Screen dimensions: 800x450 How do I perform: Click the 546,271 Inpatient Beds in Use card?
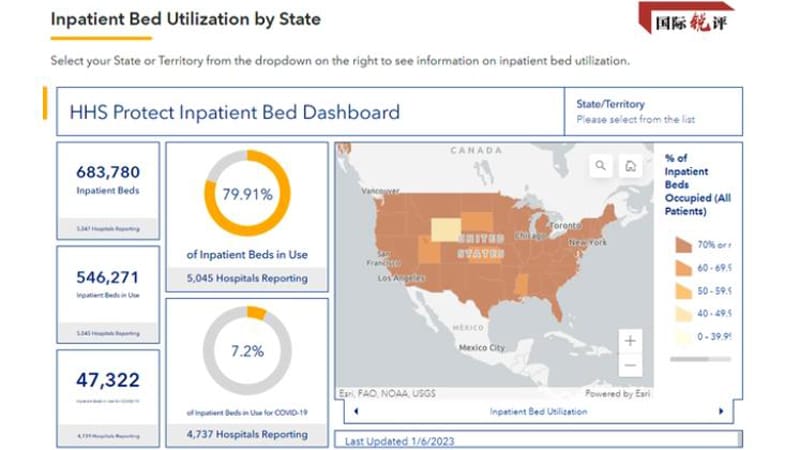pos(108,295)
